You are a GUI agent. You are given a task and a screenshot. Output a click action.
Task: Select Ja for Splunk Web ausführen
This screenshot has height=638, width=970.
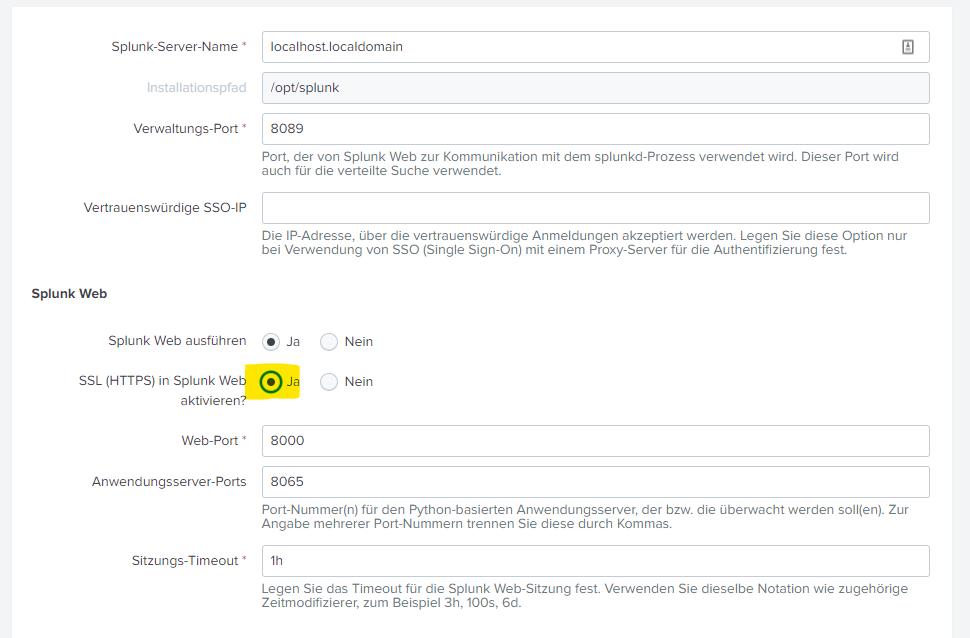271,342
